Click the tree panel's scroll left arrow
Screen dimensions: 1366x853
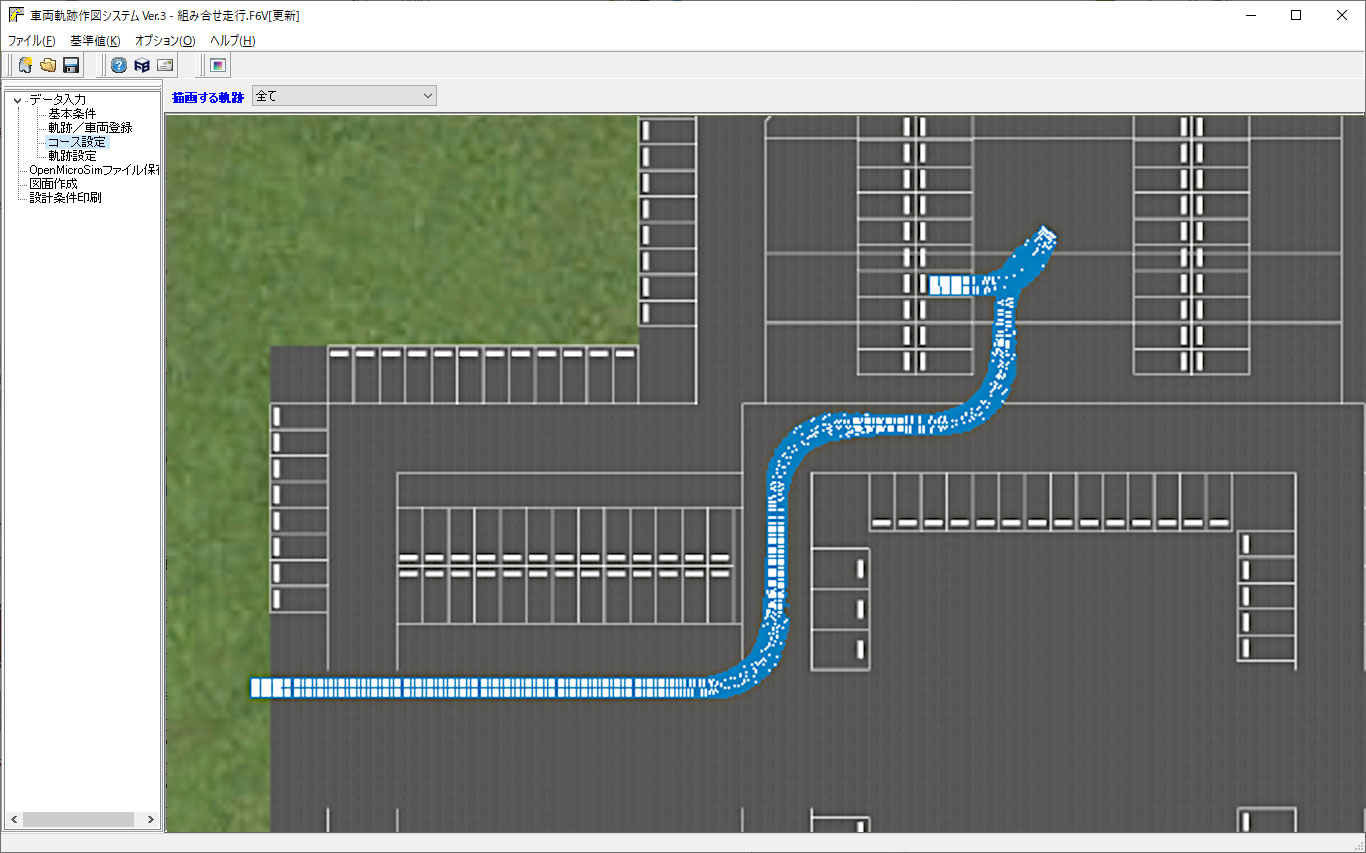point(14,819)
